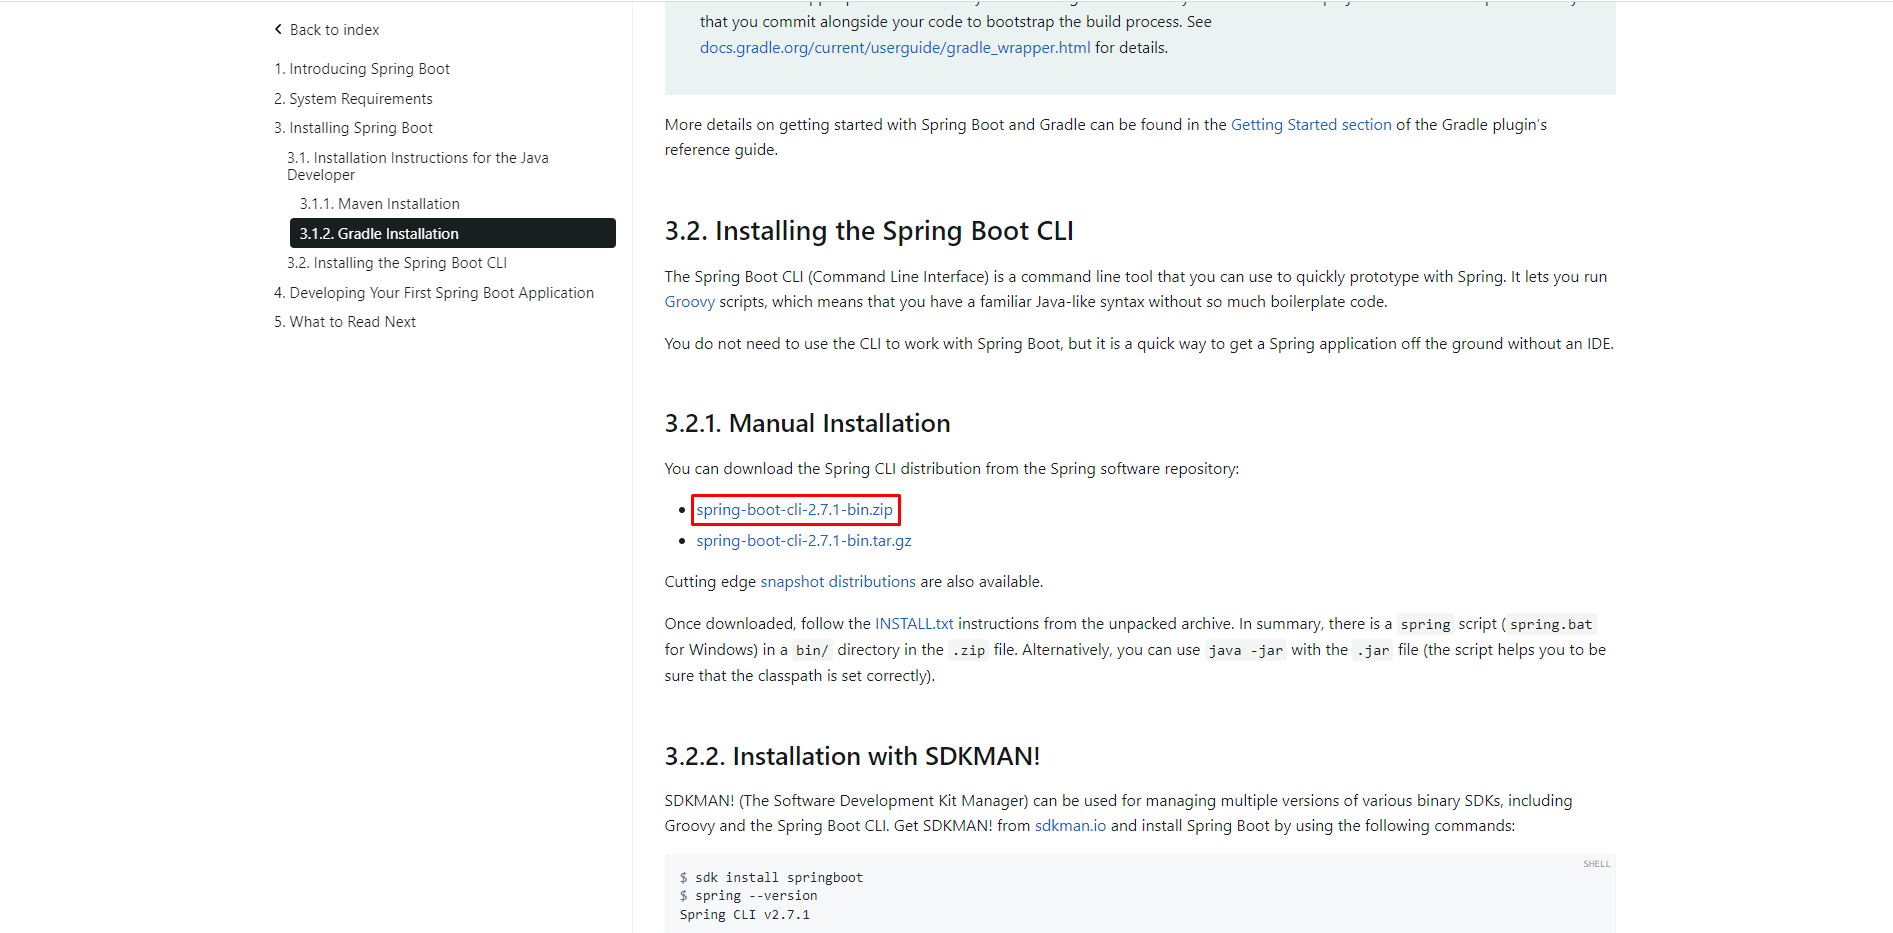Open the Groovy link
Image resolution: width=1893 pixels, height=933 pixels.
point(690,302)
